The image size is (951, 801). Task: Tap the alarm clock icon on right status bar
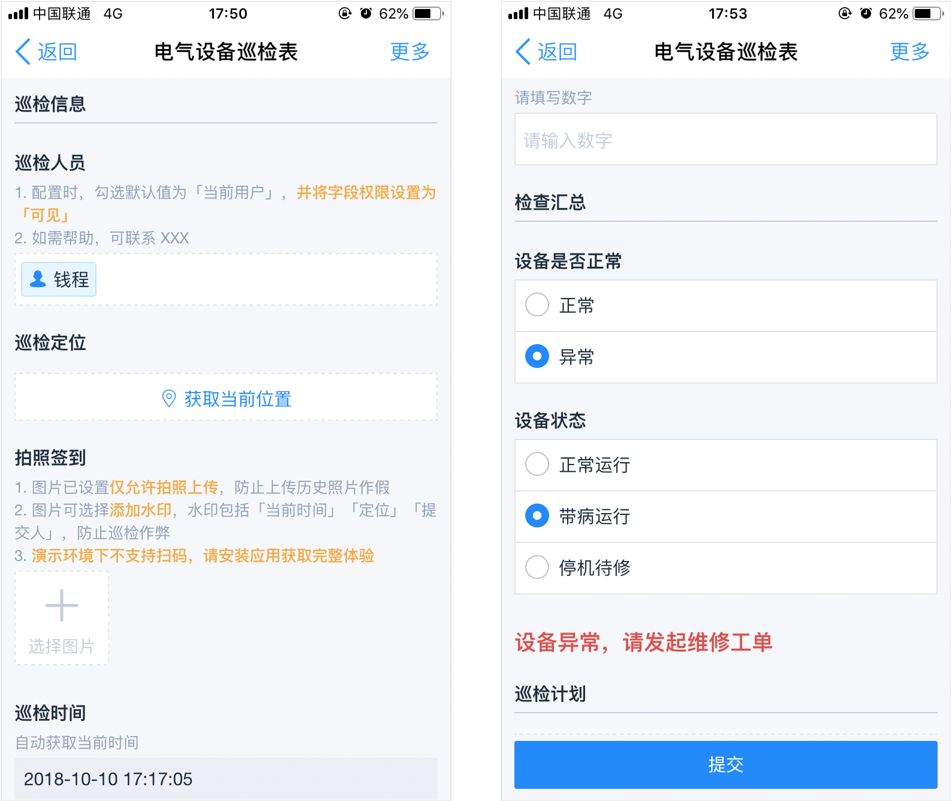point(865,13)
